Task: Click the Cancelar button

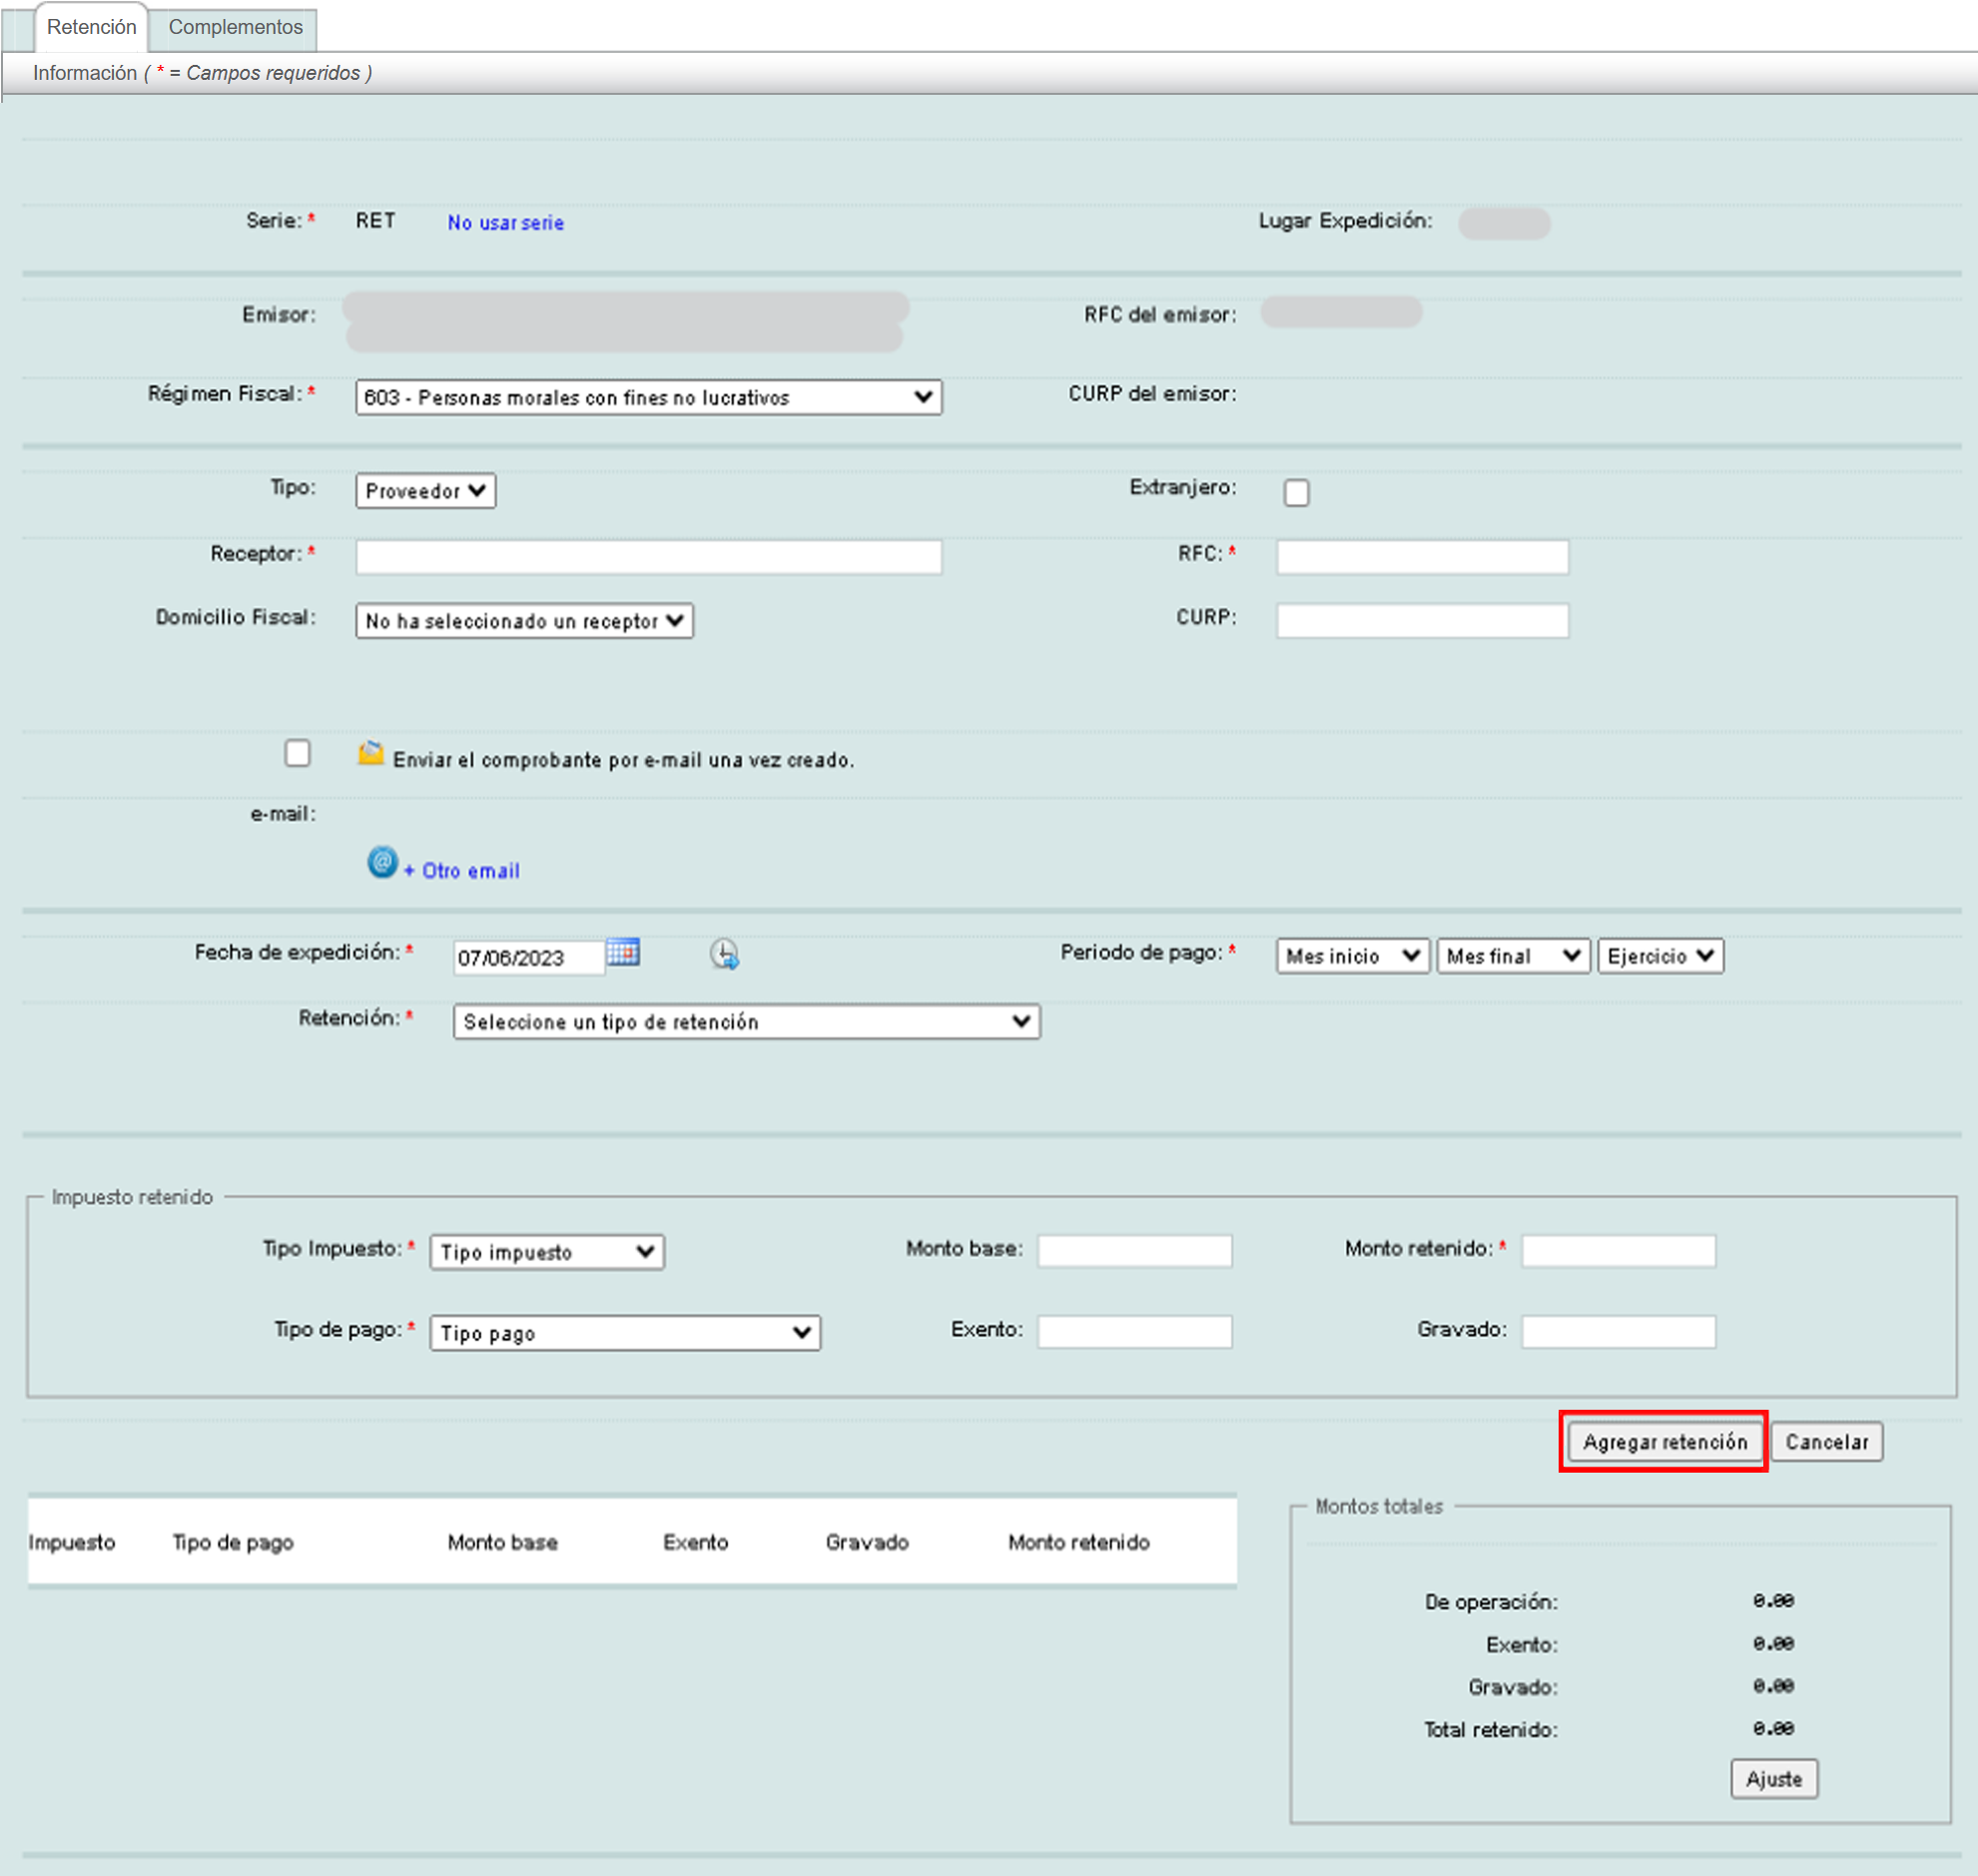Action: (x=1826, y=1442)
